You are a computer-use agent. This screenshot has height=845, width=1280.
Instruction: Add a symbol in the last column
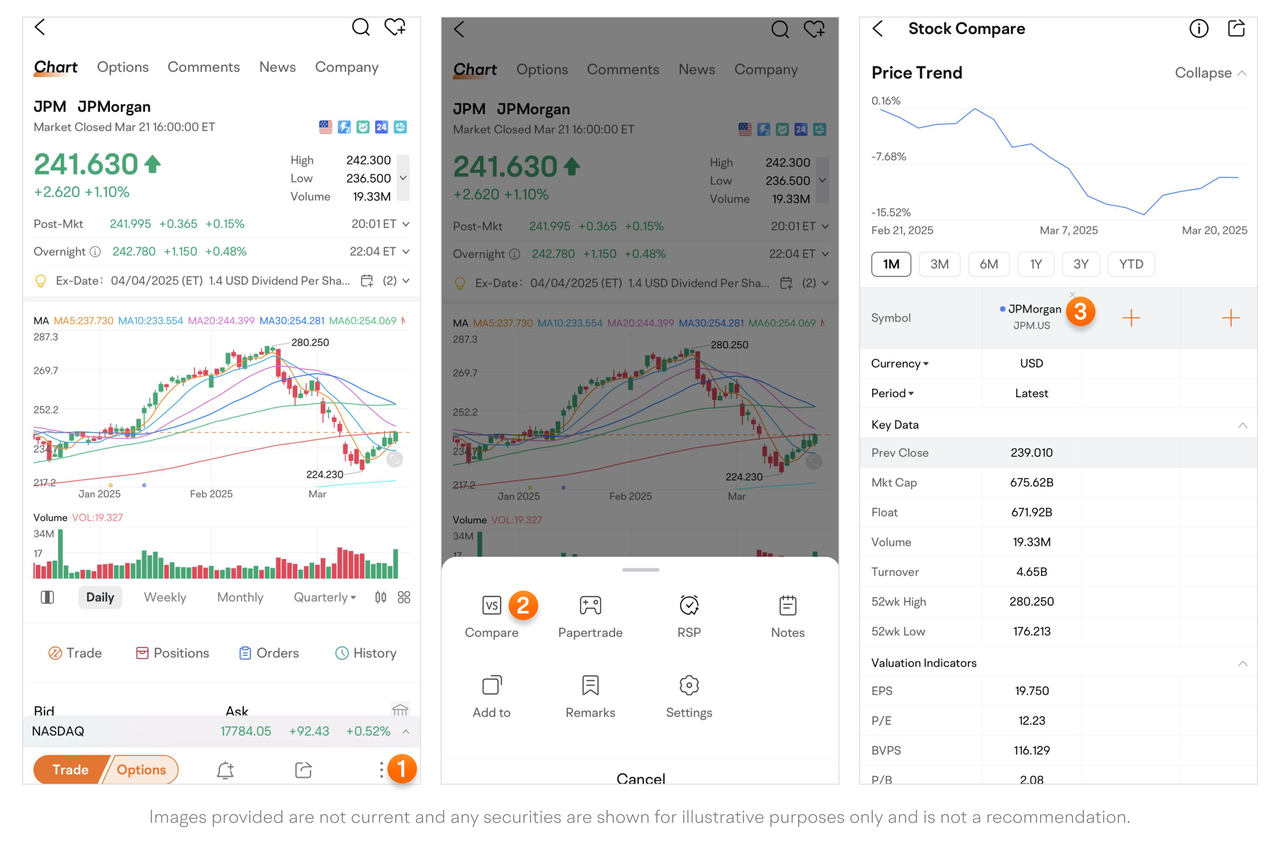pyautogui.click(x=1231, y=318)
